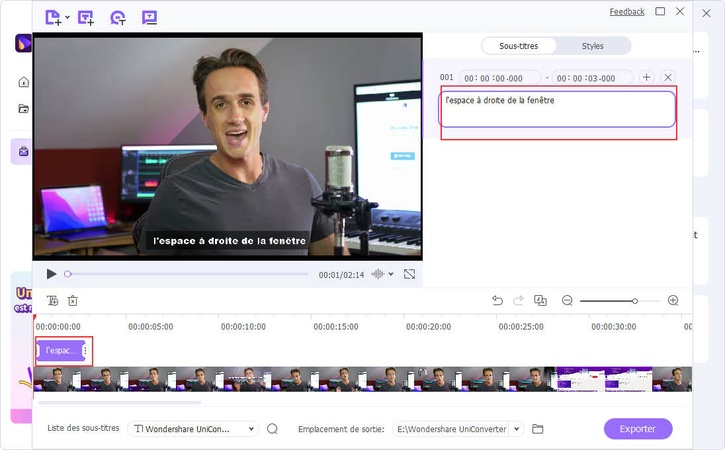Viewport: 725px width, 450px height.
Task: Click the Home icon in left sidebar
Action: click(x=24, y=82)
